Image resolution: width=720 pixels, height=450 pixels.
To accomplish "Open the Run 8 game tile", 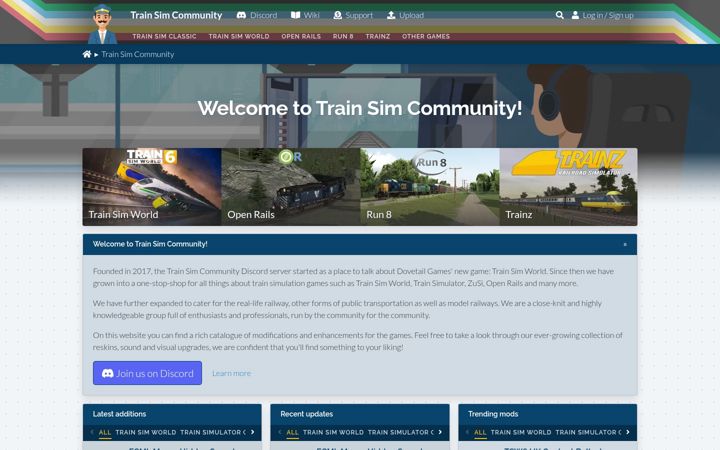I will click(430, 186).
